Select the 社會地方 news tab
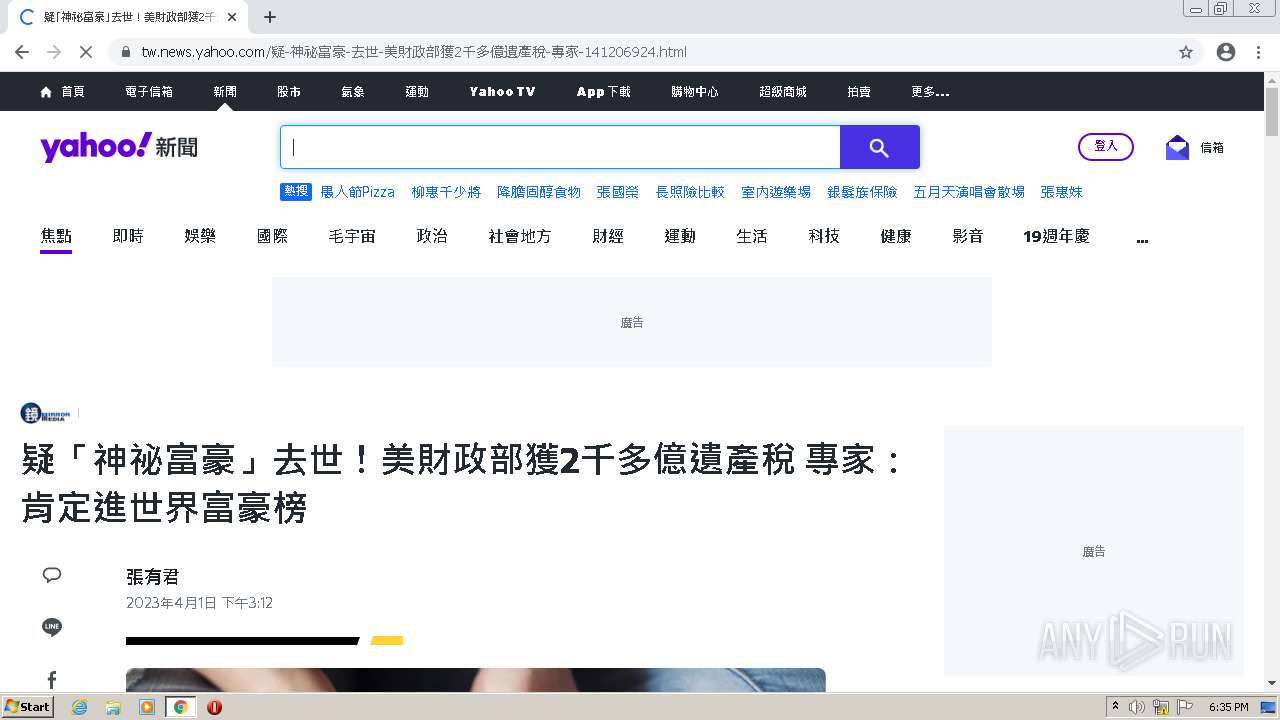This screenshot has width=1280, height=720. 520,236
